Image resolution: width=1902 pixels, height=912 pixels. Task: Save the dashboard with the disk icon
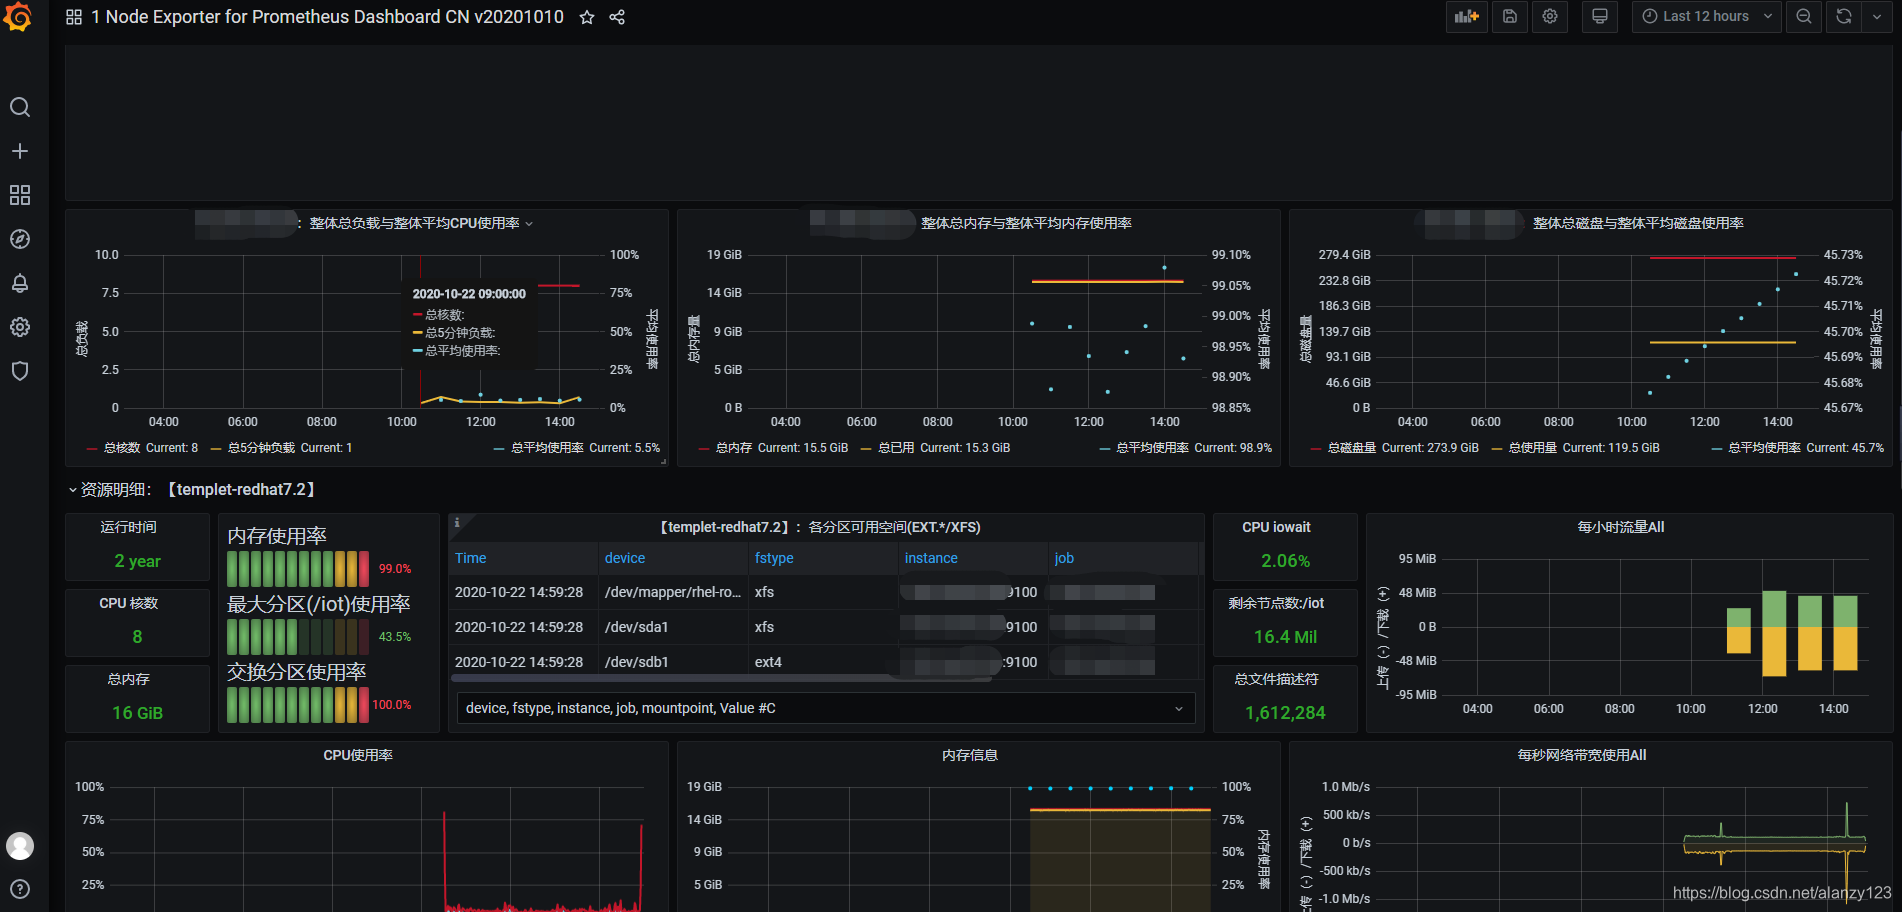pos(1510,16)
